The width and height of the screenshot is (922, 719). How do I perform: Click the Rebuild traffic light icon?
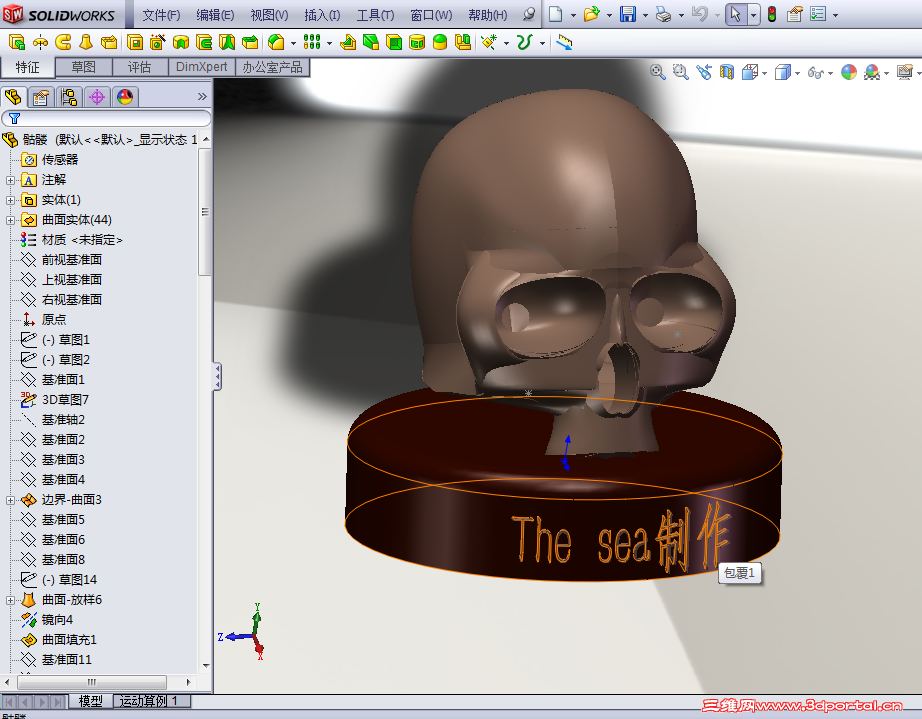772,14
